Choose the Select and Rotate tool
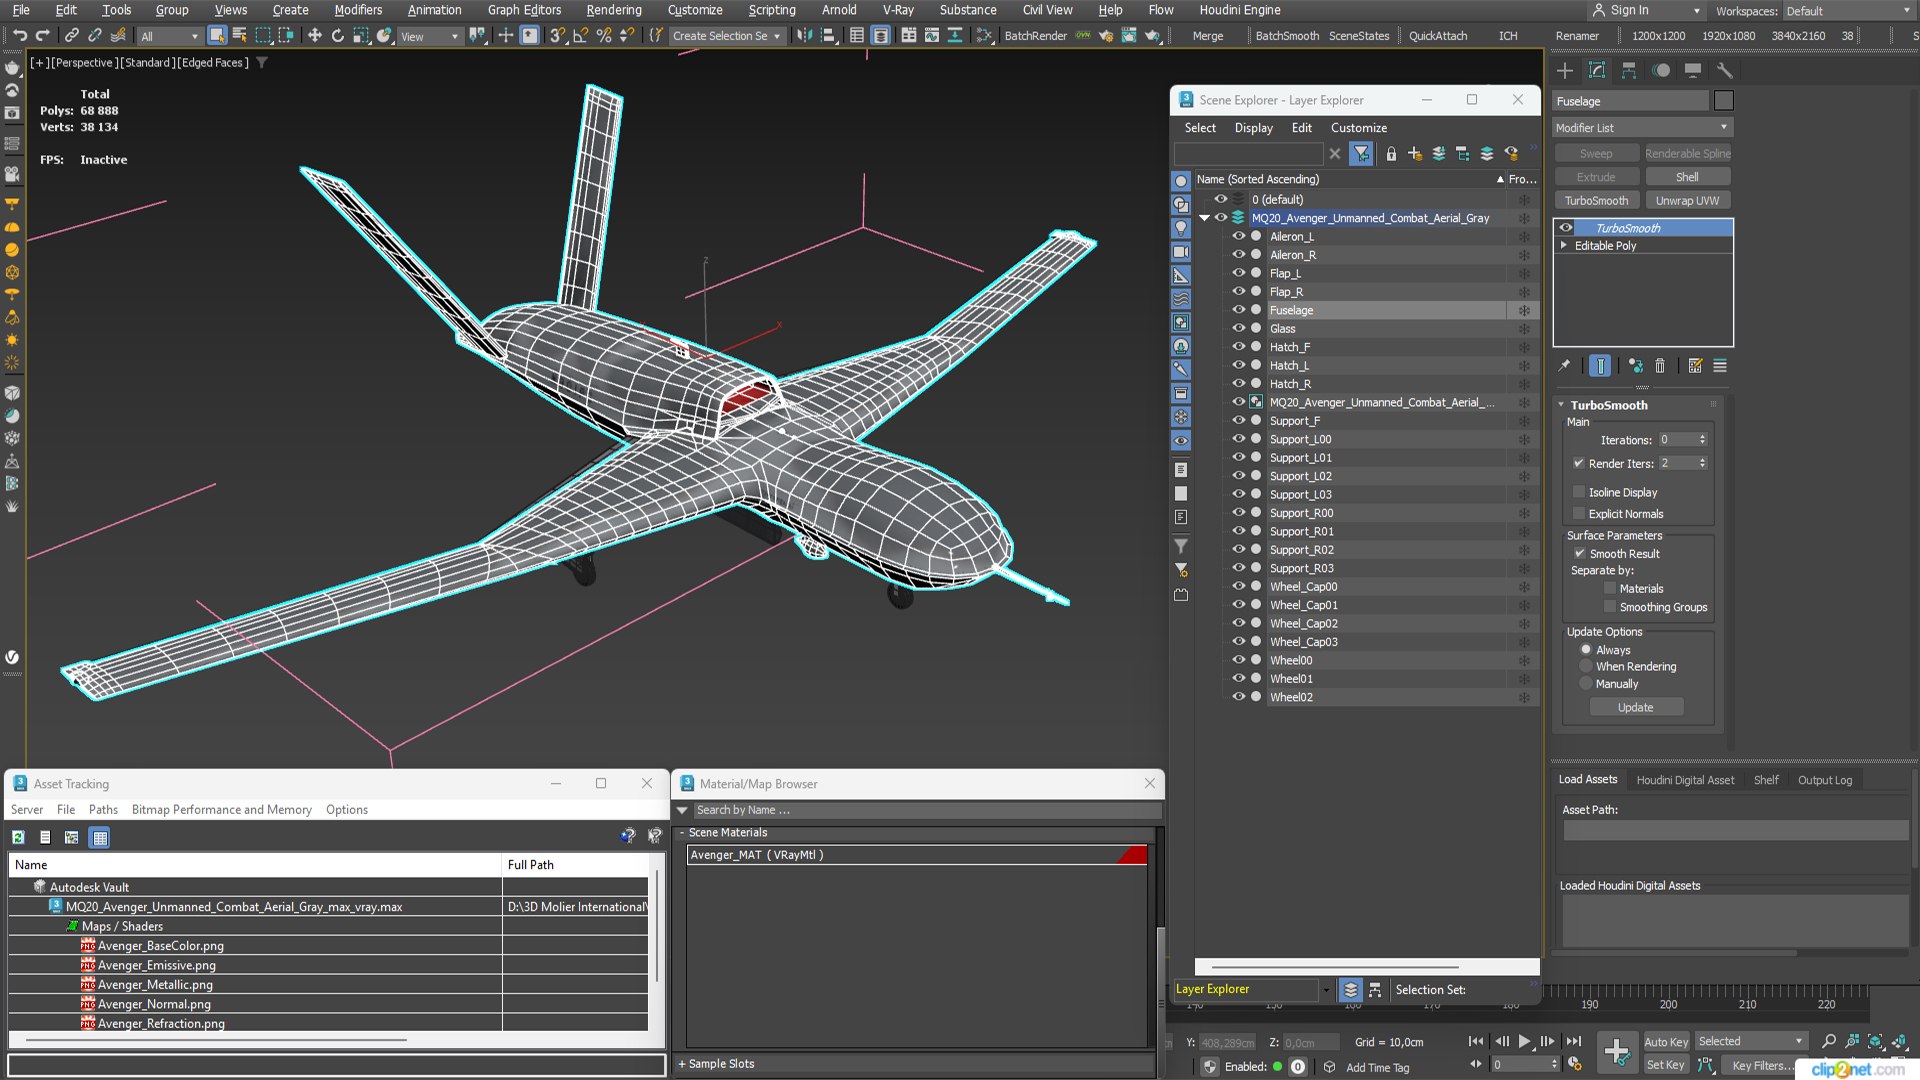1920x1080 pixels. pyautogui.click(x=337, y=36)
